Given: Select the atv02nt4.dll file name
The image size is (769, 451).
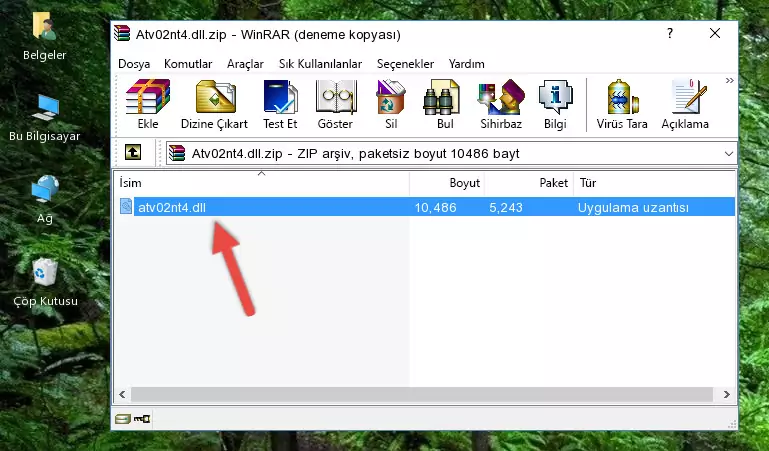Looking at the screenshot, I should click(x=172, y=207).
